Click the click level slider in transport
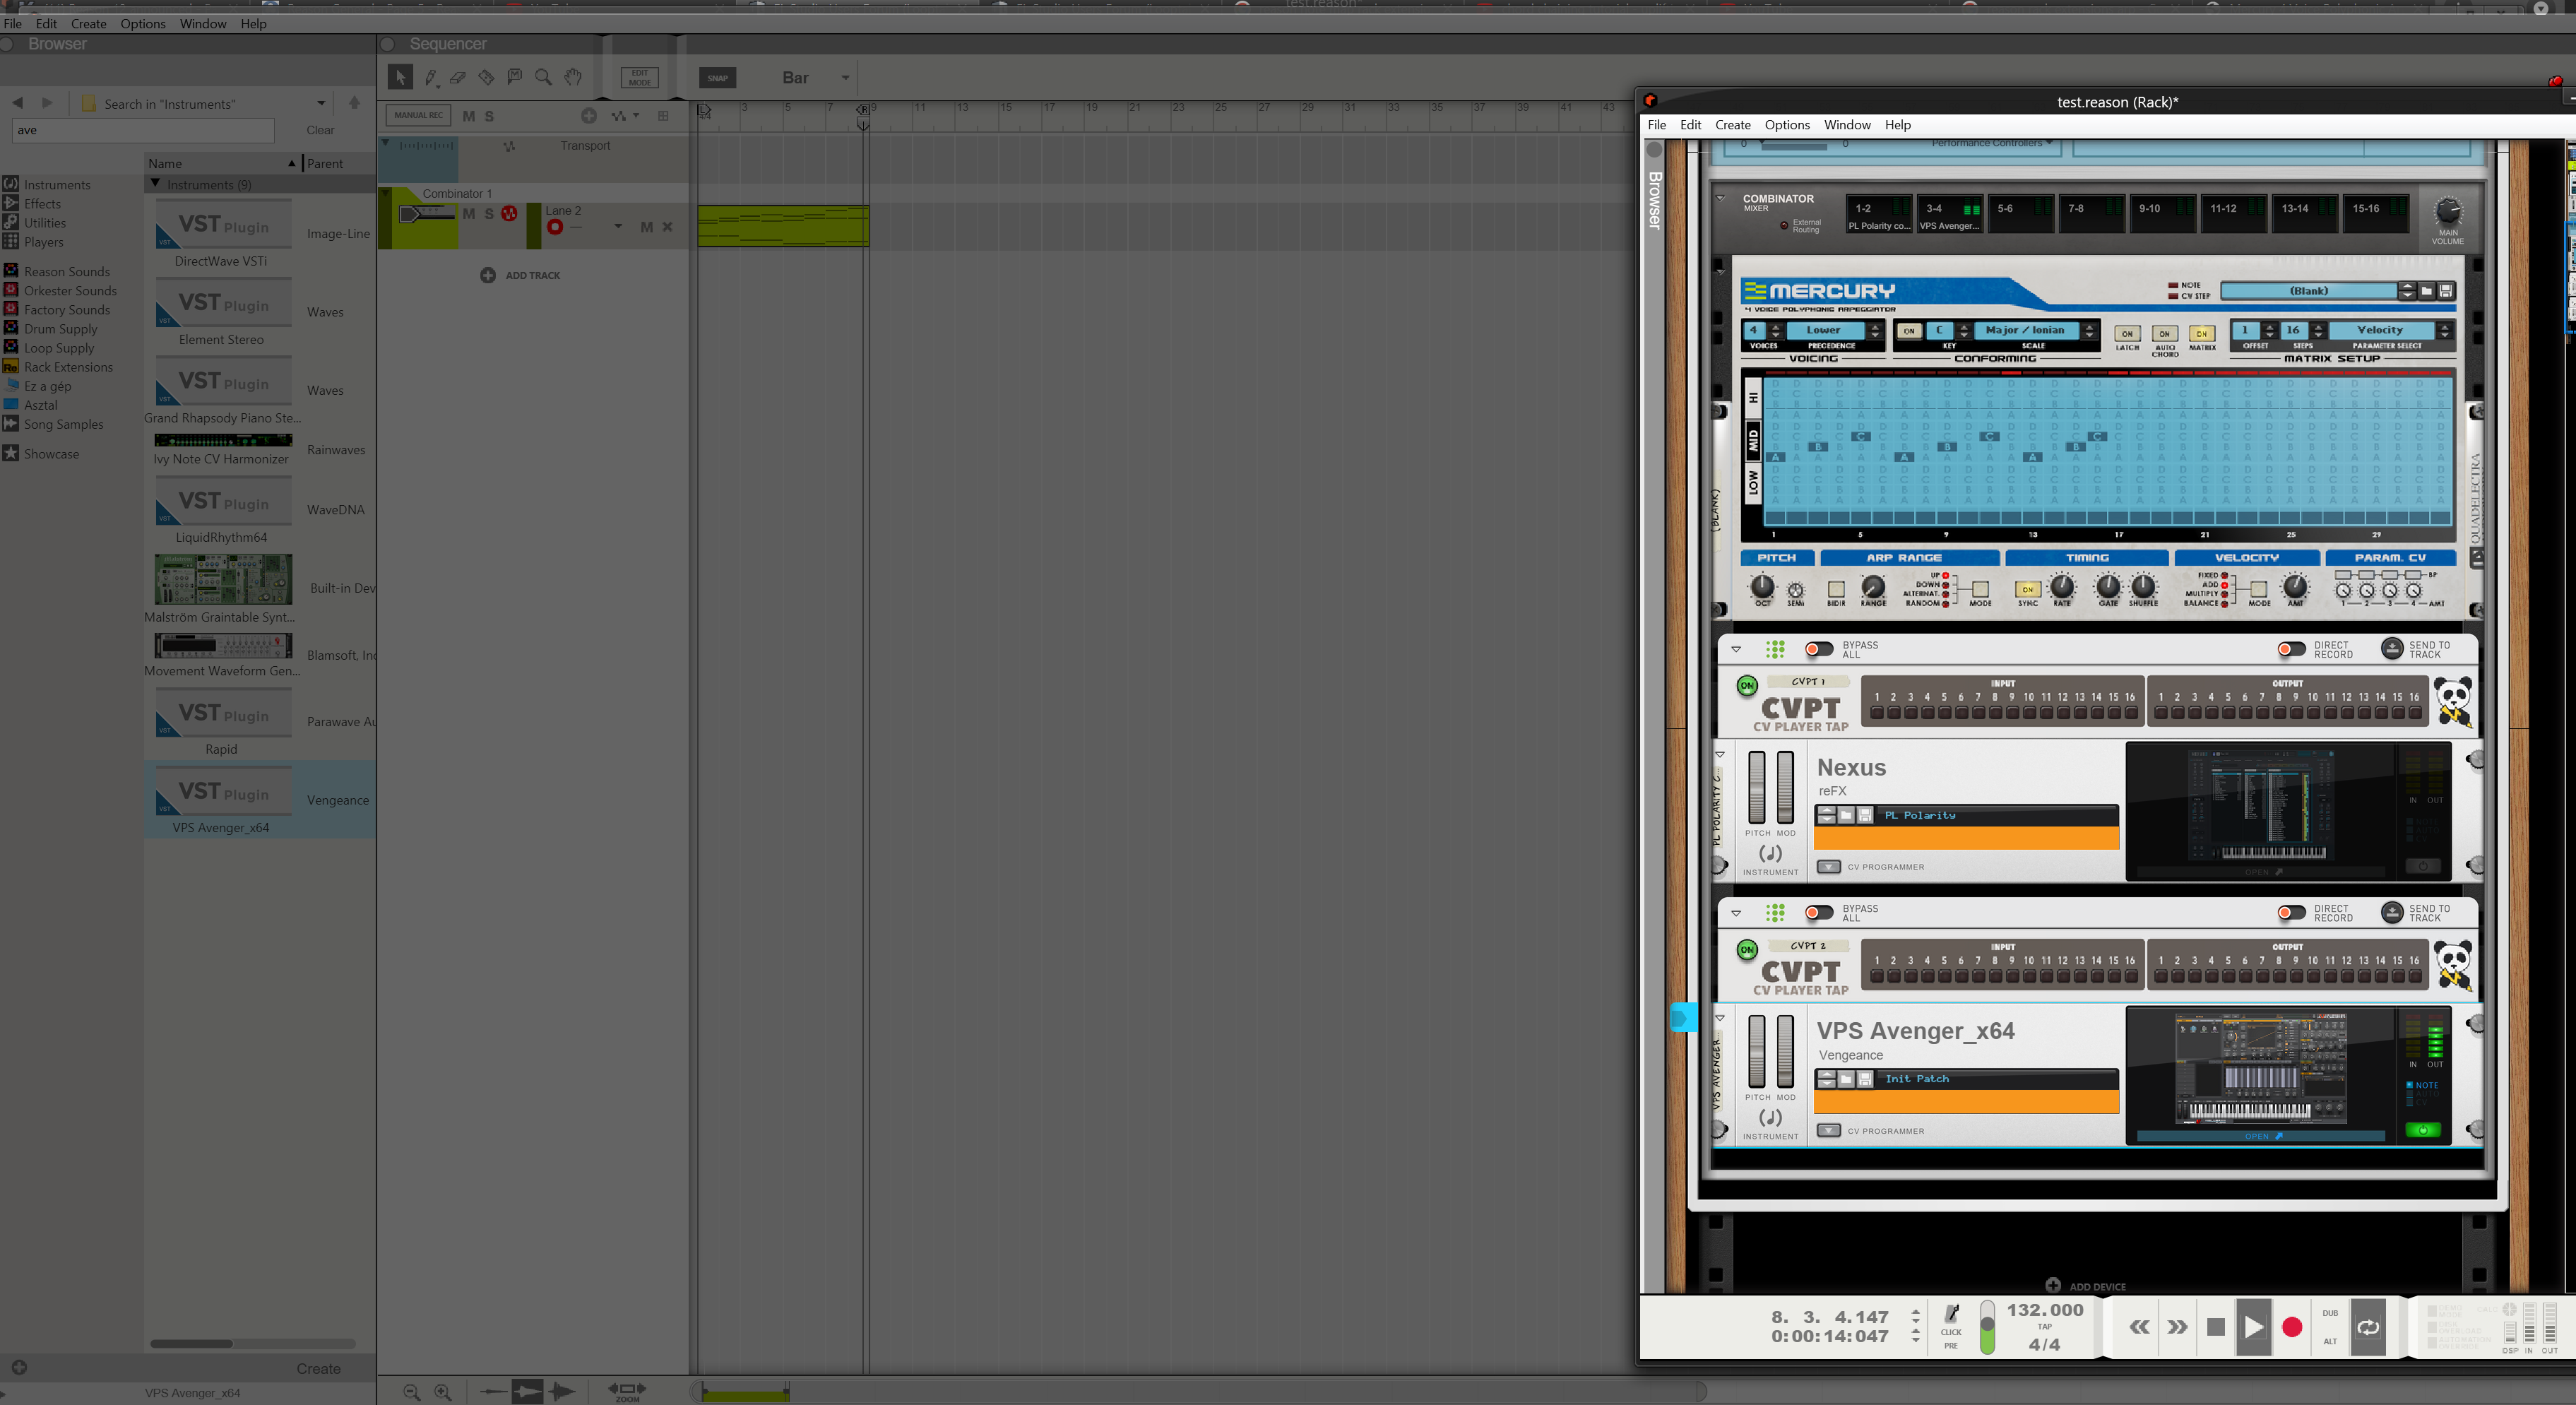Screen dimensions: 2576x1405 (1987, 1327)
